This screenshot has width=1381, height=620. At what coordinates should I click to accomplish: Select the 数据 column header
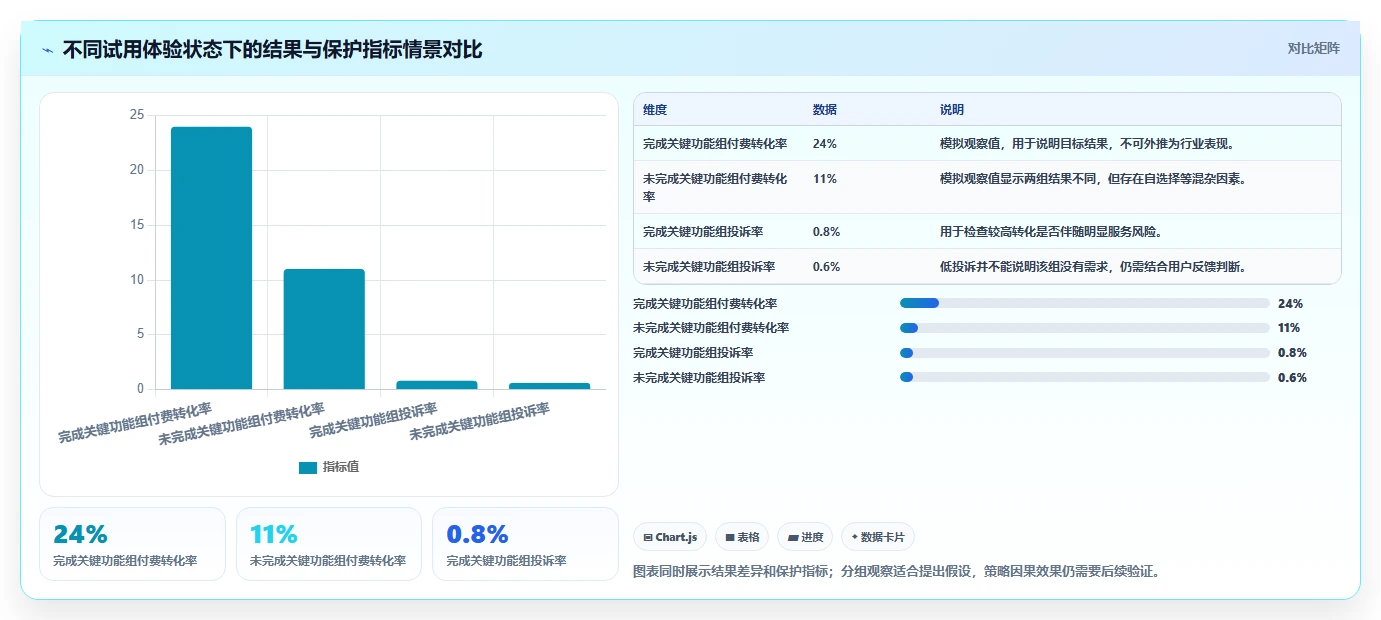click(x=825, y=109)
